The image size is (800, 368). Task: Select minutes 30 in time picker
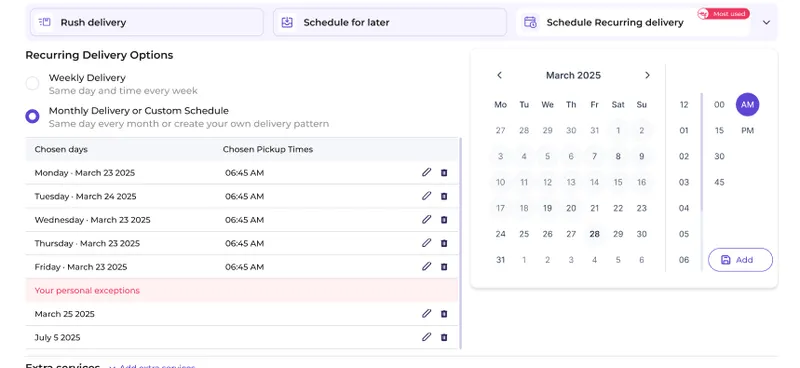719,156
